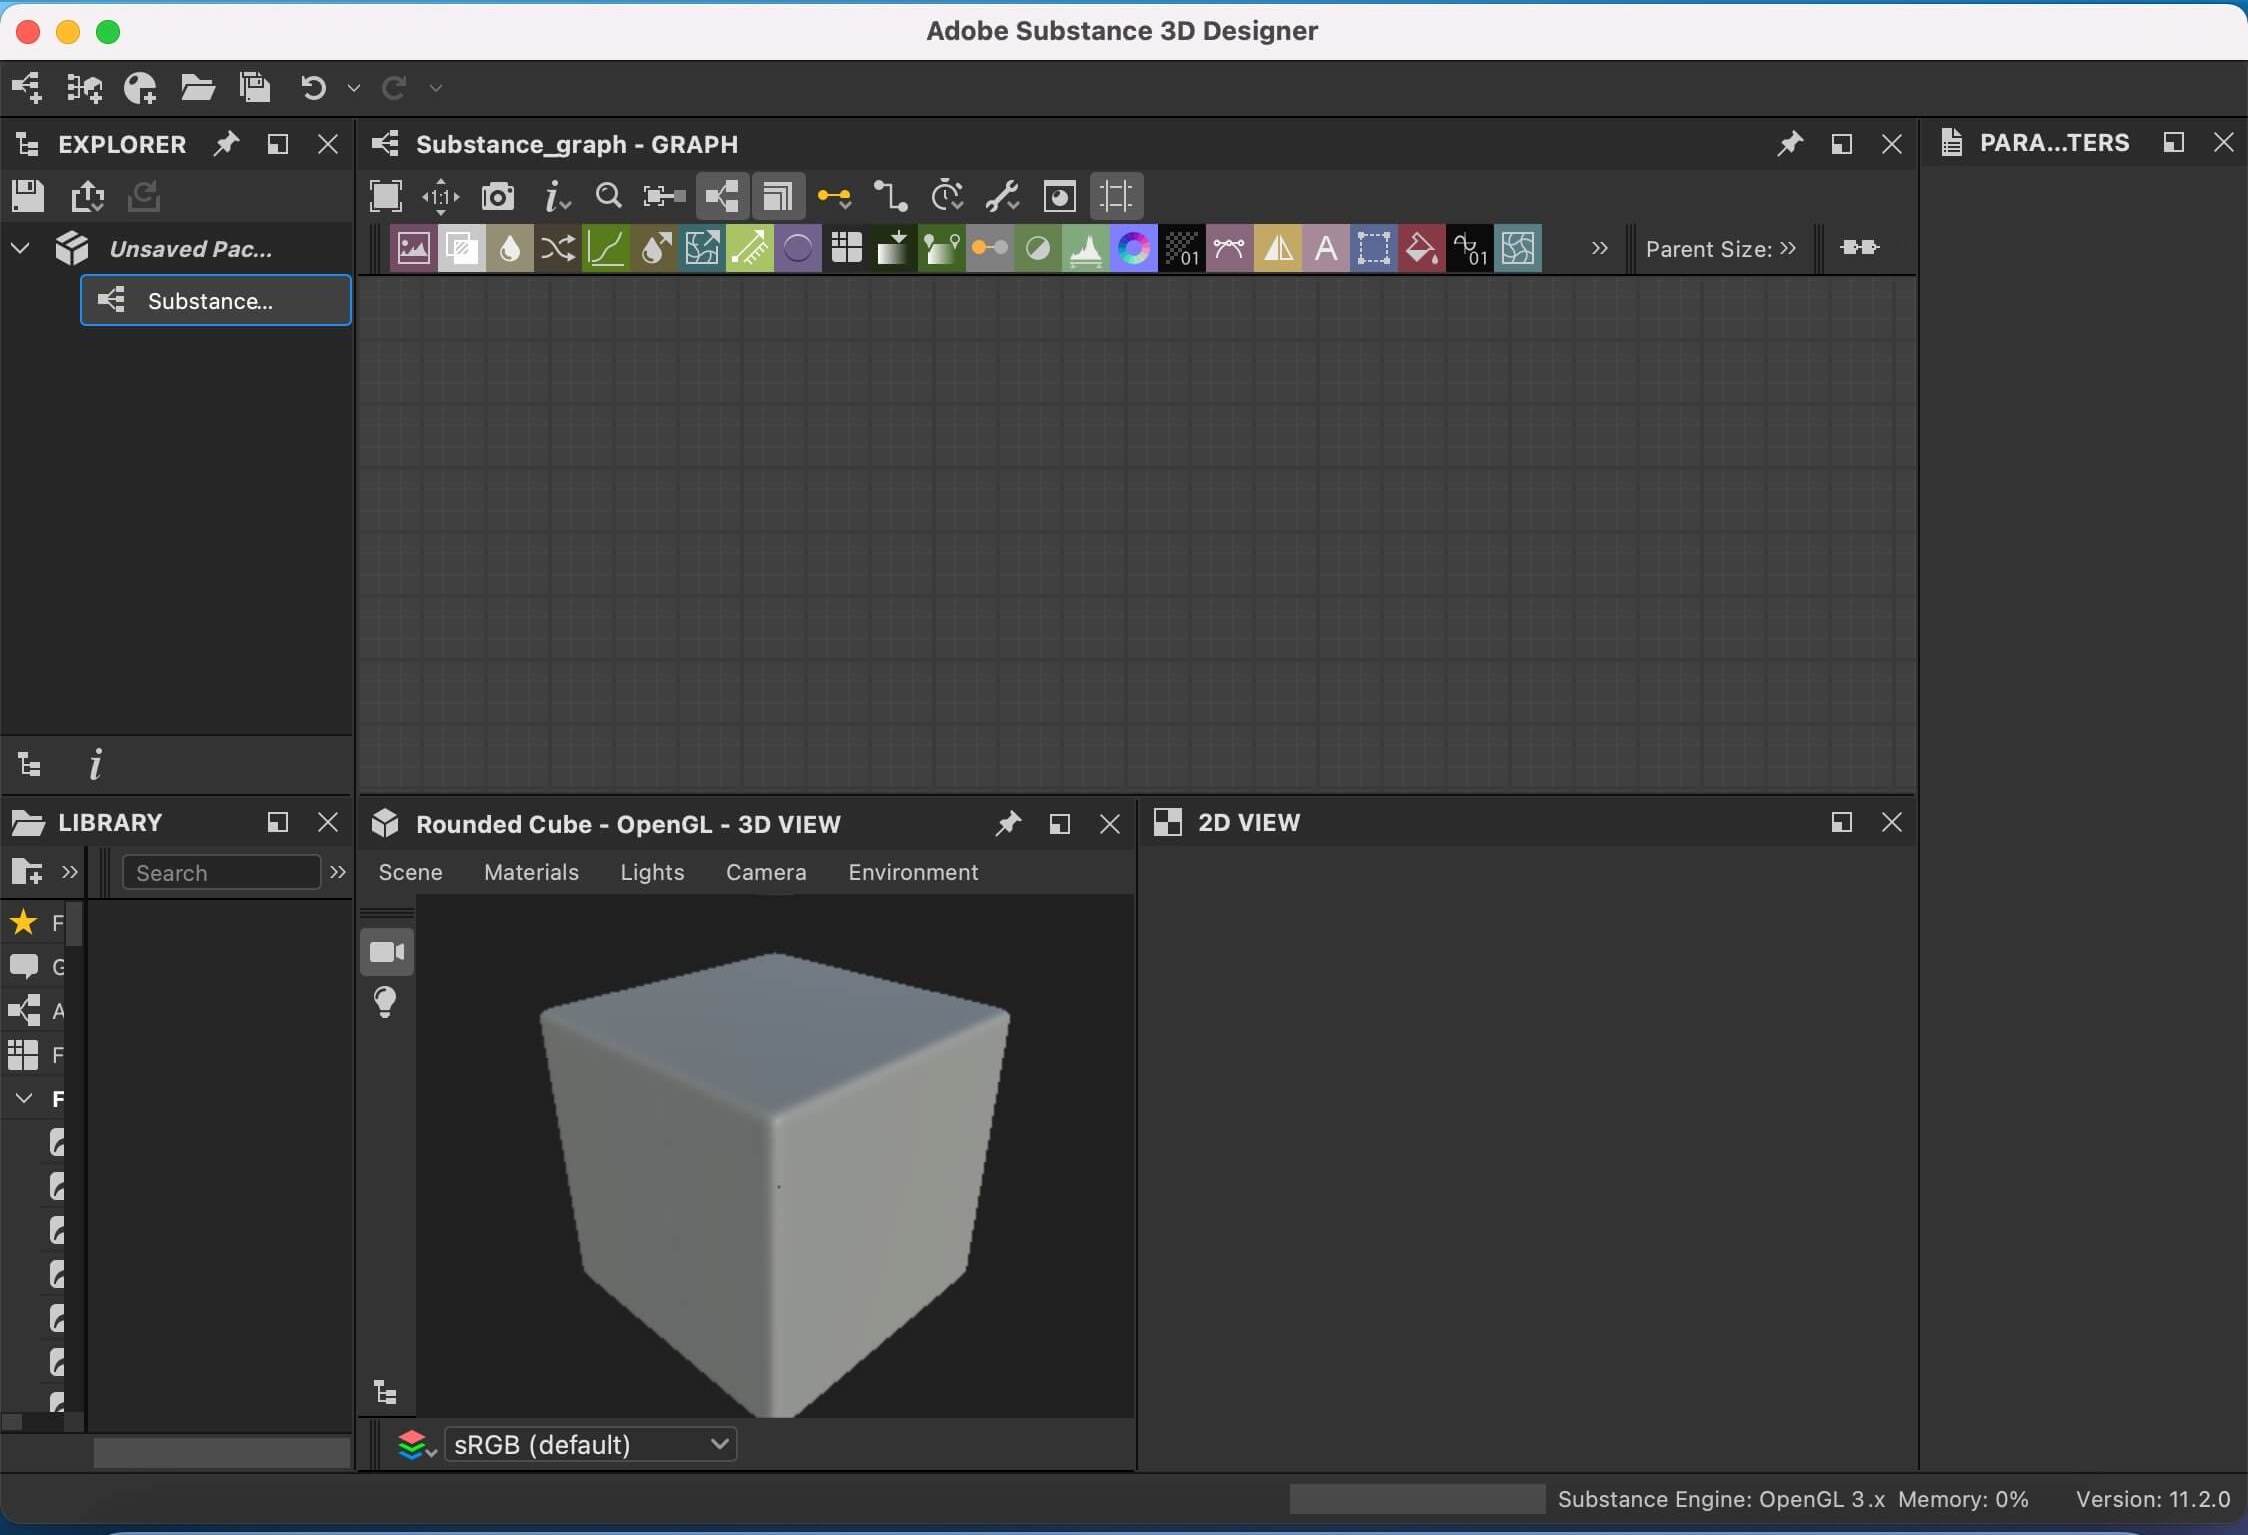2248x1535 pixels.
Task: Open the Materials menu in 3D View
Action: [531, 872]
